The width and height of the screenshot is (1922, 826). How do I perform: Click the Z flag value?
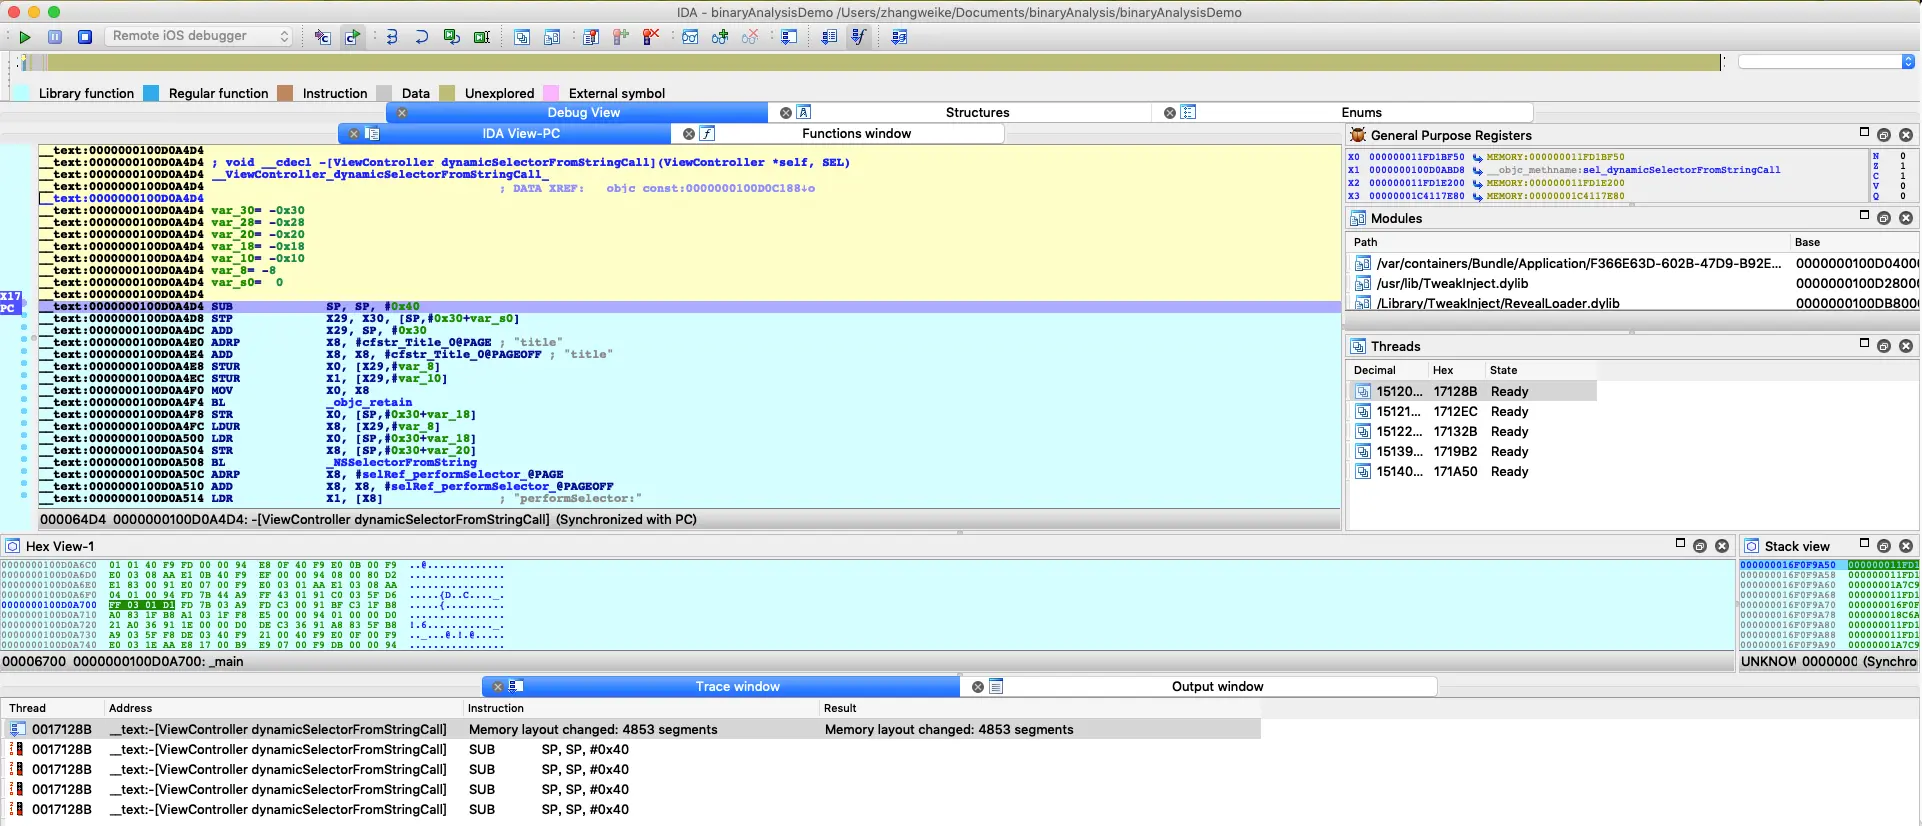click(1902, 167)
